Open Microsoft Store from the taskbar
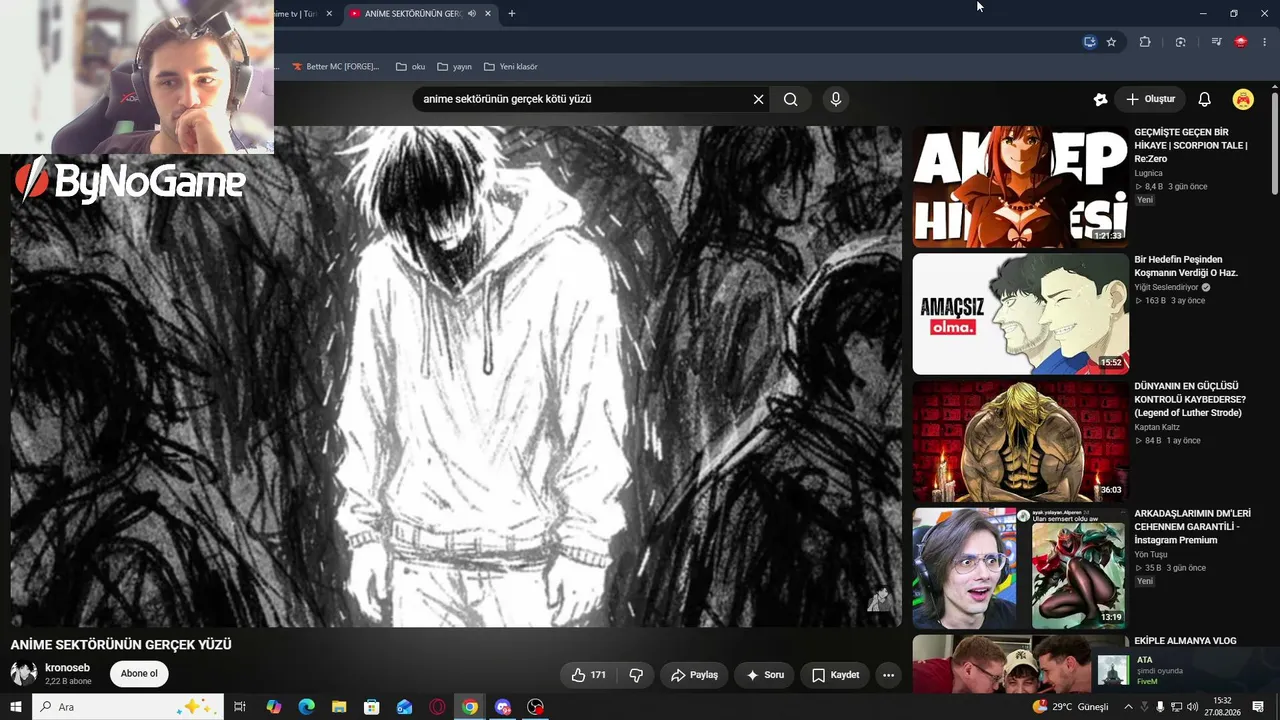 point(372,707)
